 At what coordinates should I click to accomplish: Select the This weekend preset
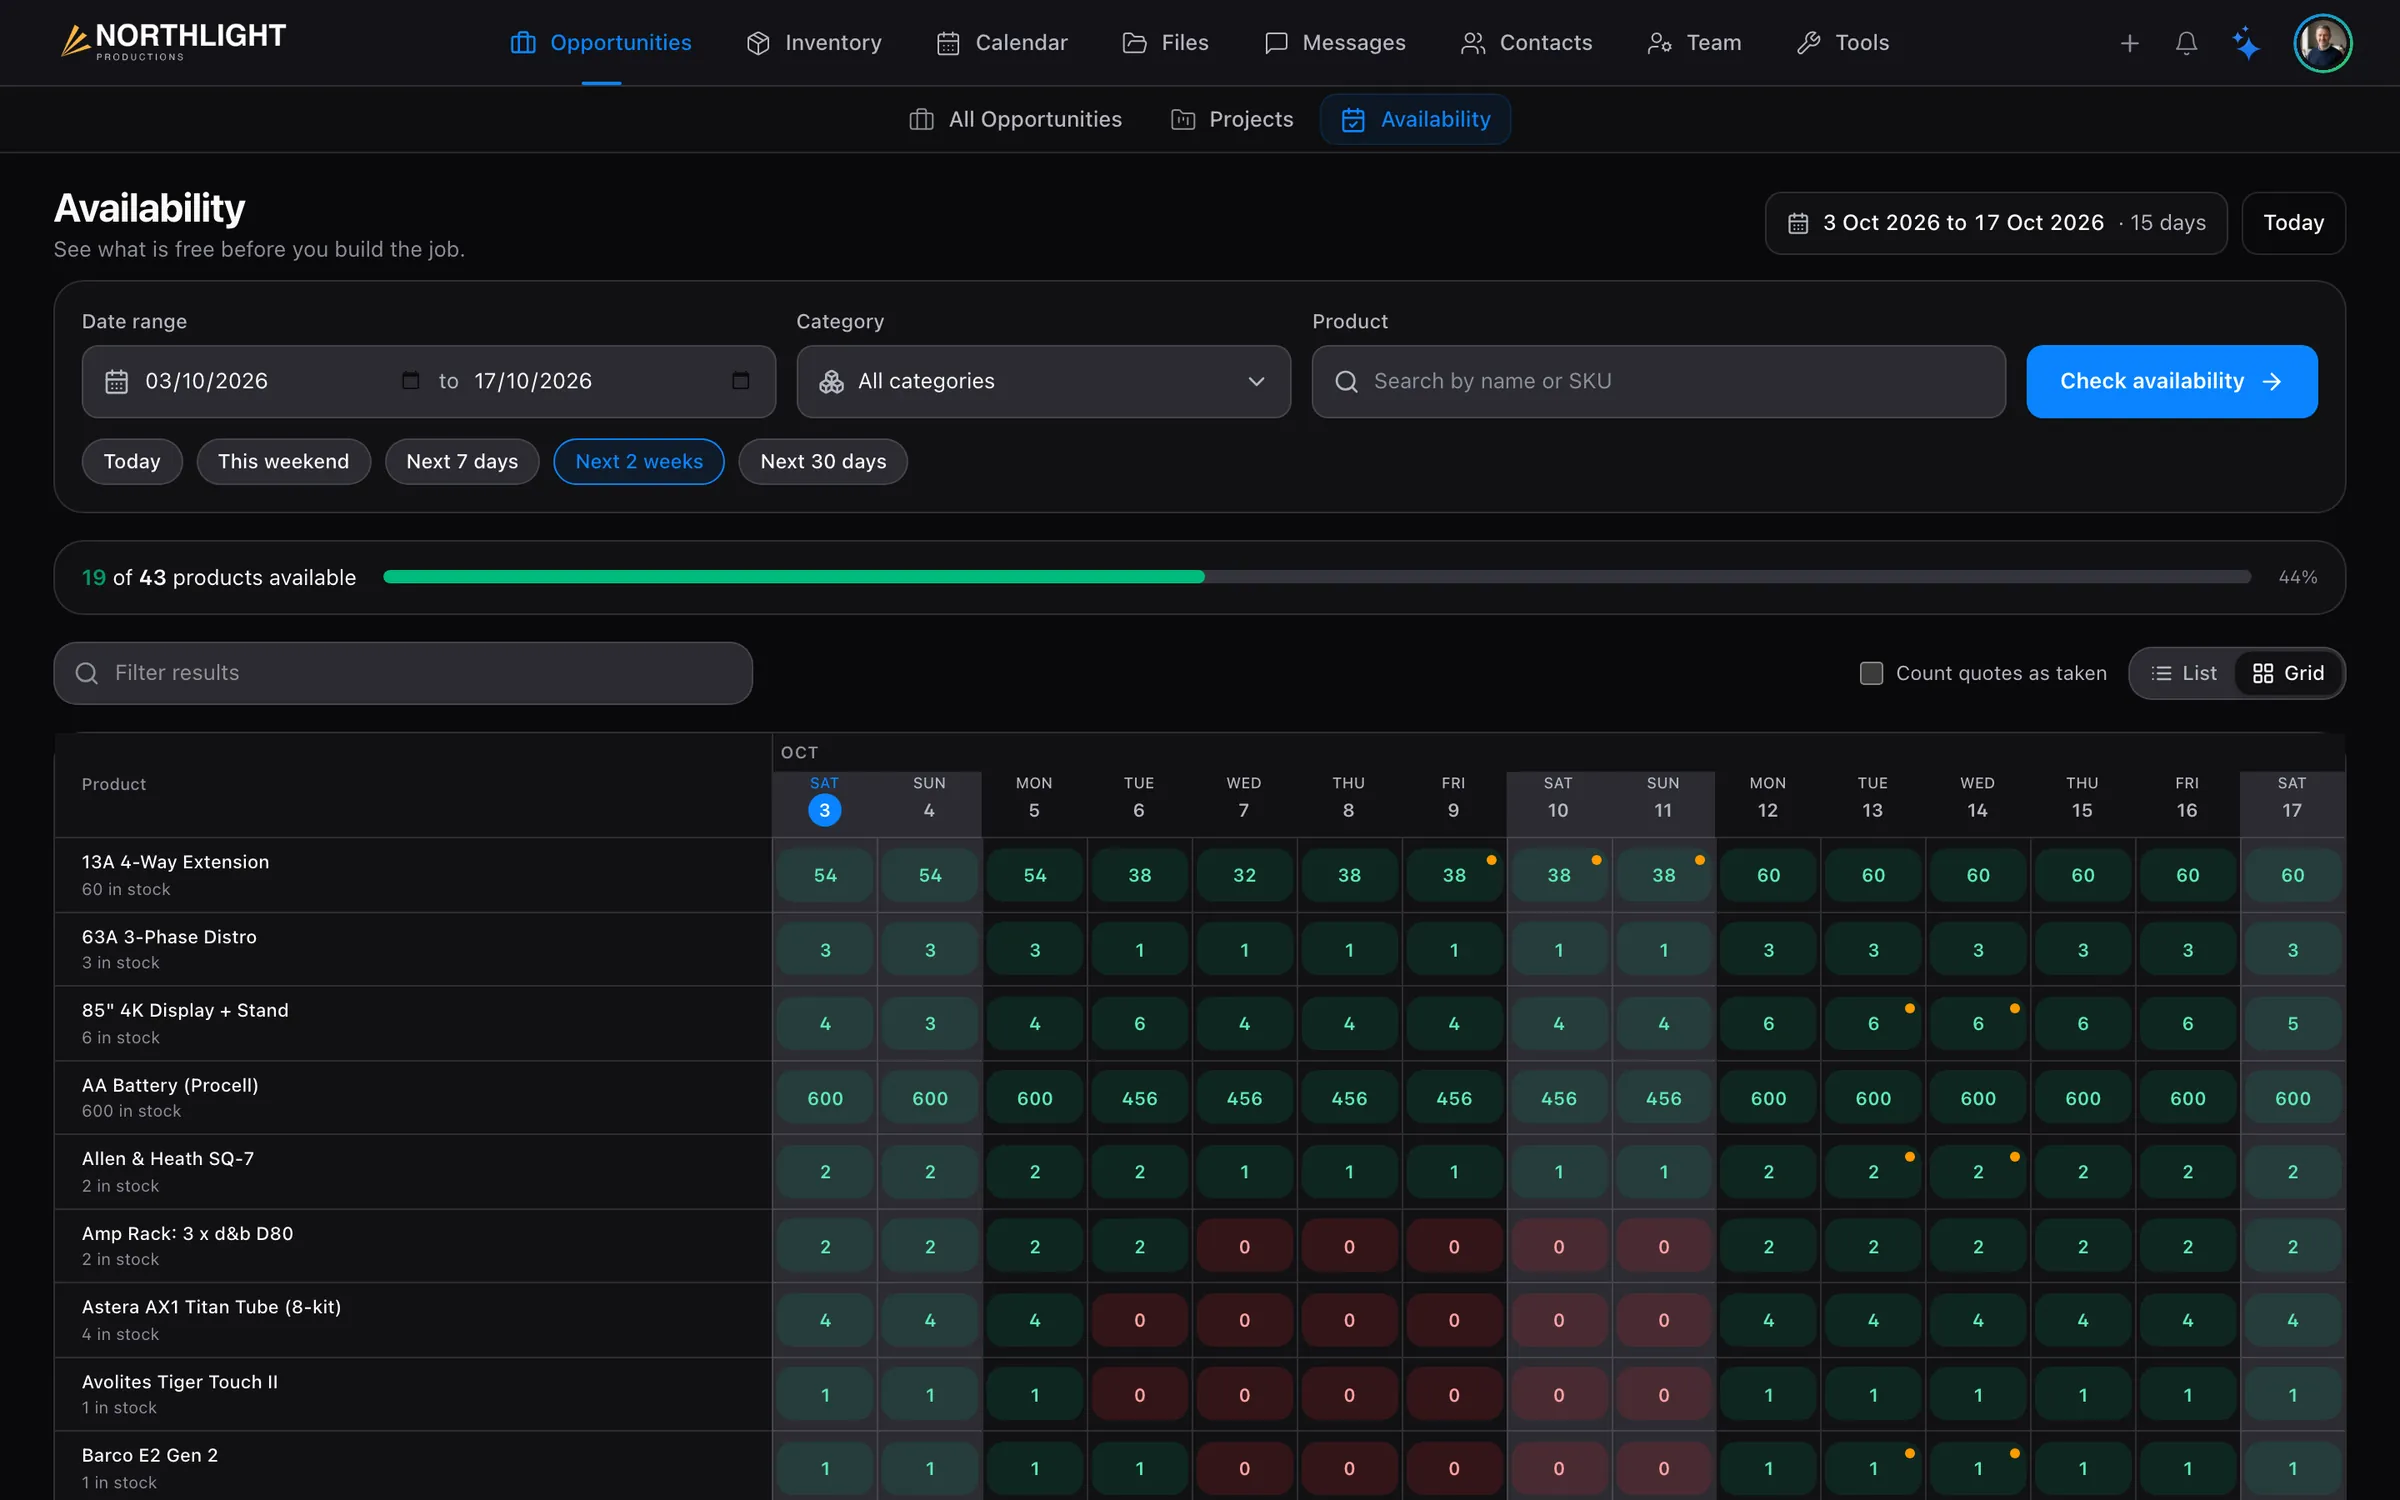[x=283, y=461]
